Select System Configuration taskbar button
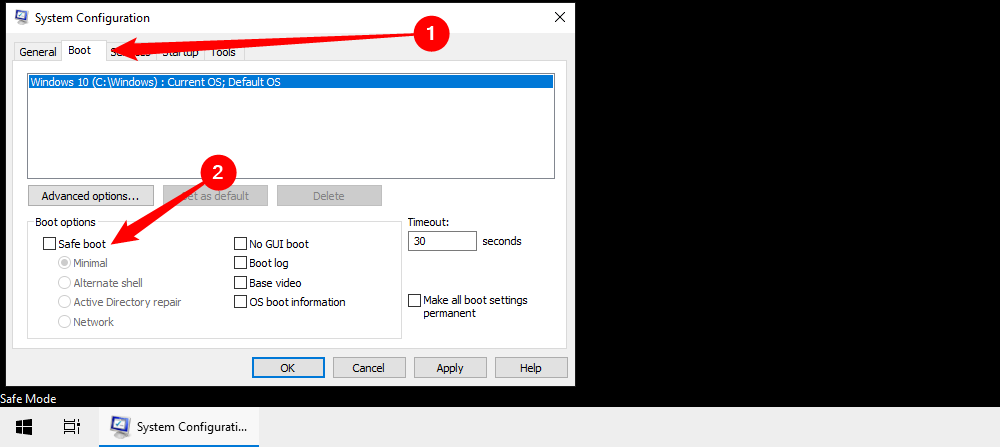This screenshot has height=447, width=1000. [x=179, y=427]
